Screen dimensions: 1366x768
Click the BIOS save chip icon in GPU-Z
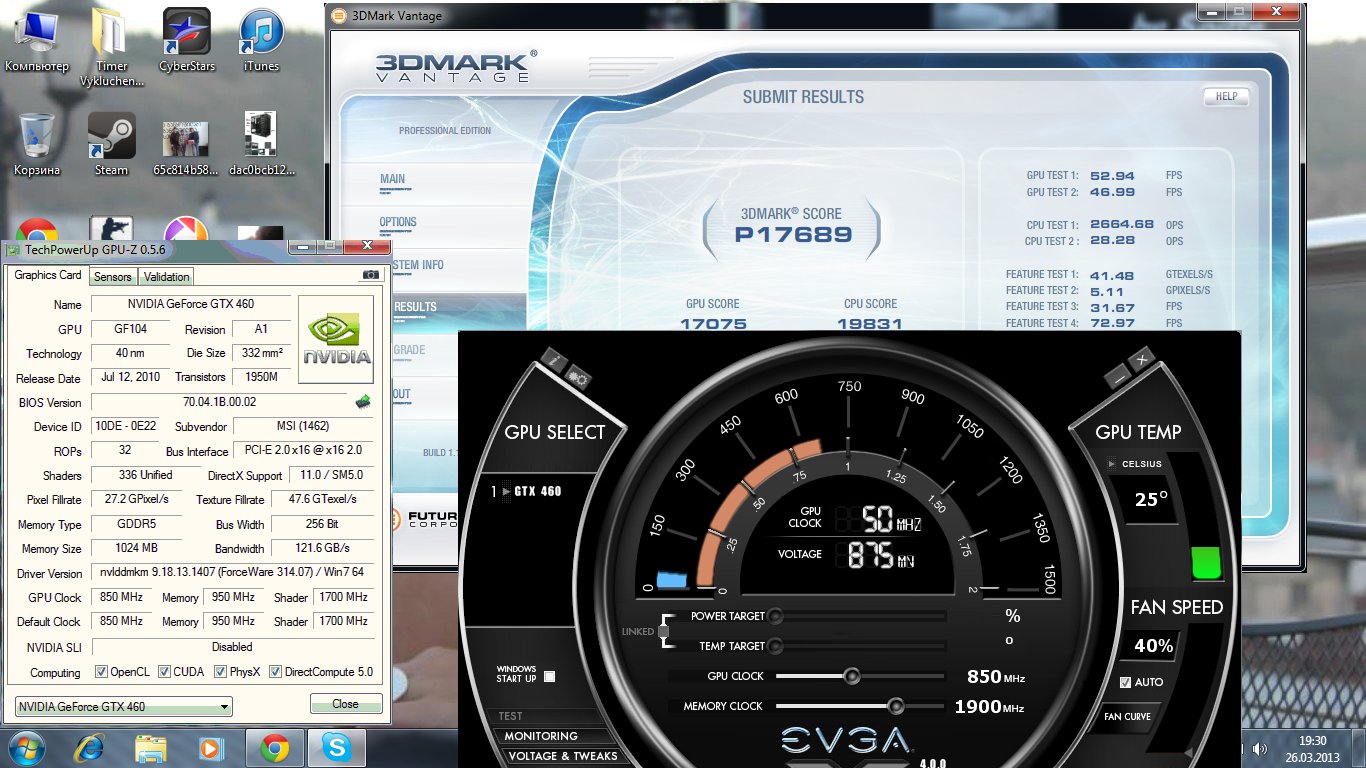(363, 402)
